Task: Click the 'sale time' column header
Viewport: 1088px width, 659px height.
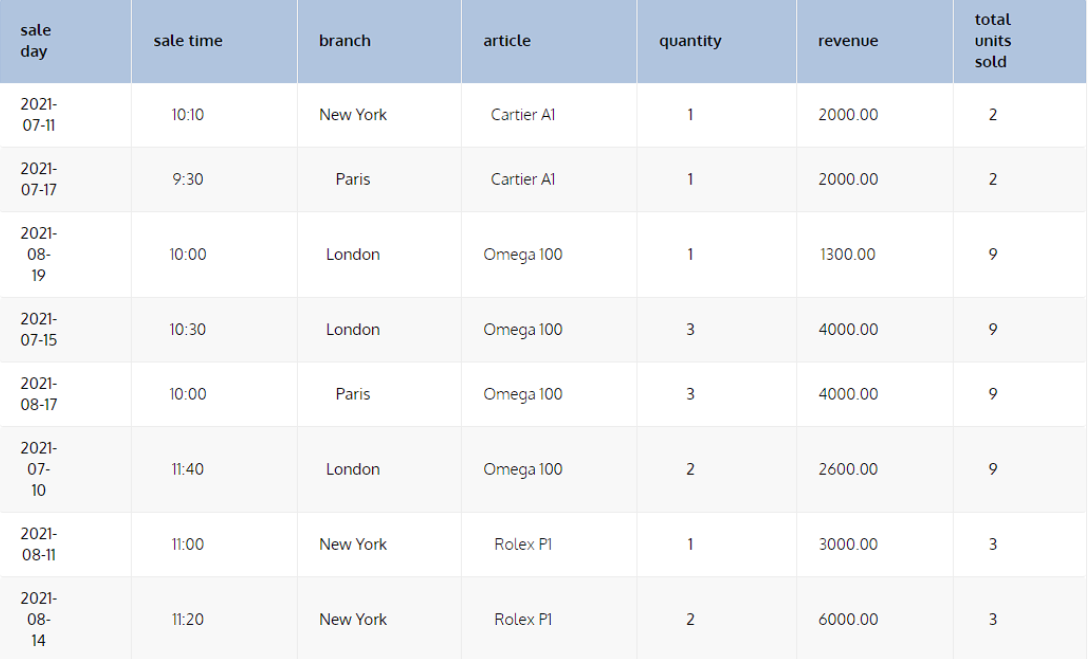Action: point(188,41)
